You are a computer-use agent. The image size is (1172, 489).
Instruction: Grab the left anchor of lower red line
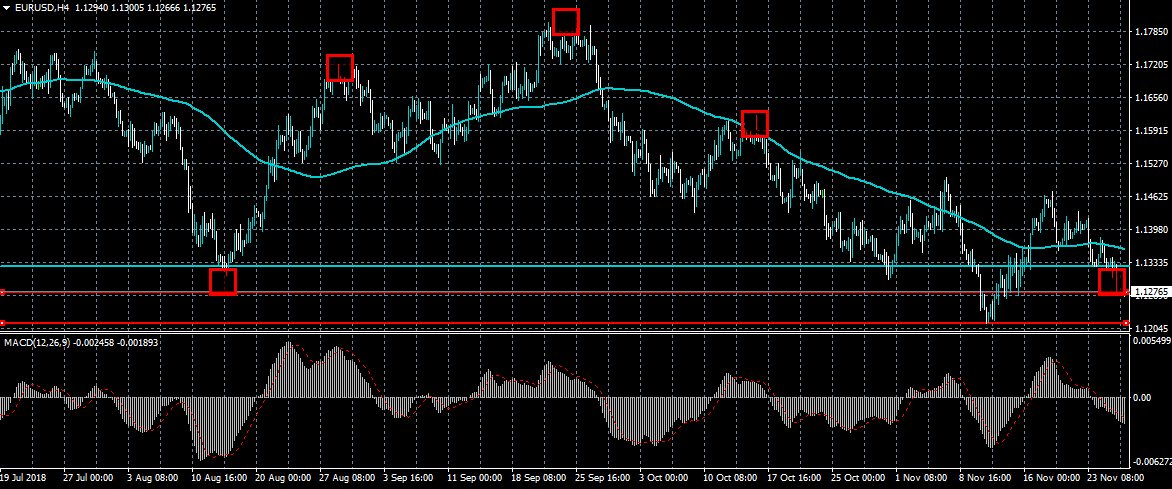pyautogui.click(x=2, y=323)
